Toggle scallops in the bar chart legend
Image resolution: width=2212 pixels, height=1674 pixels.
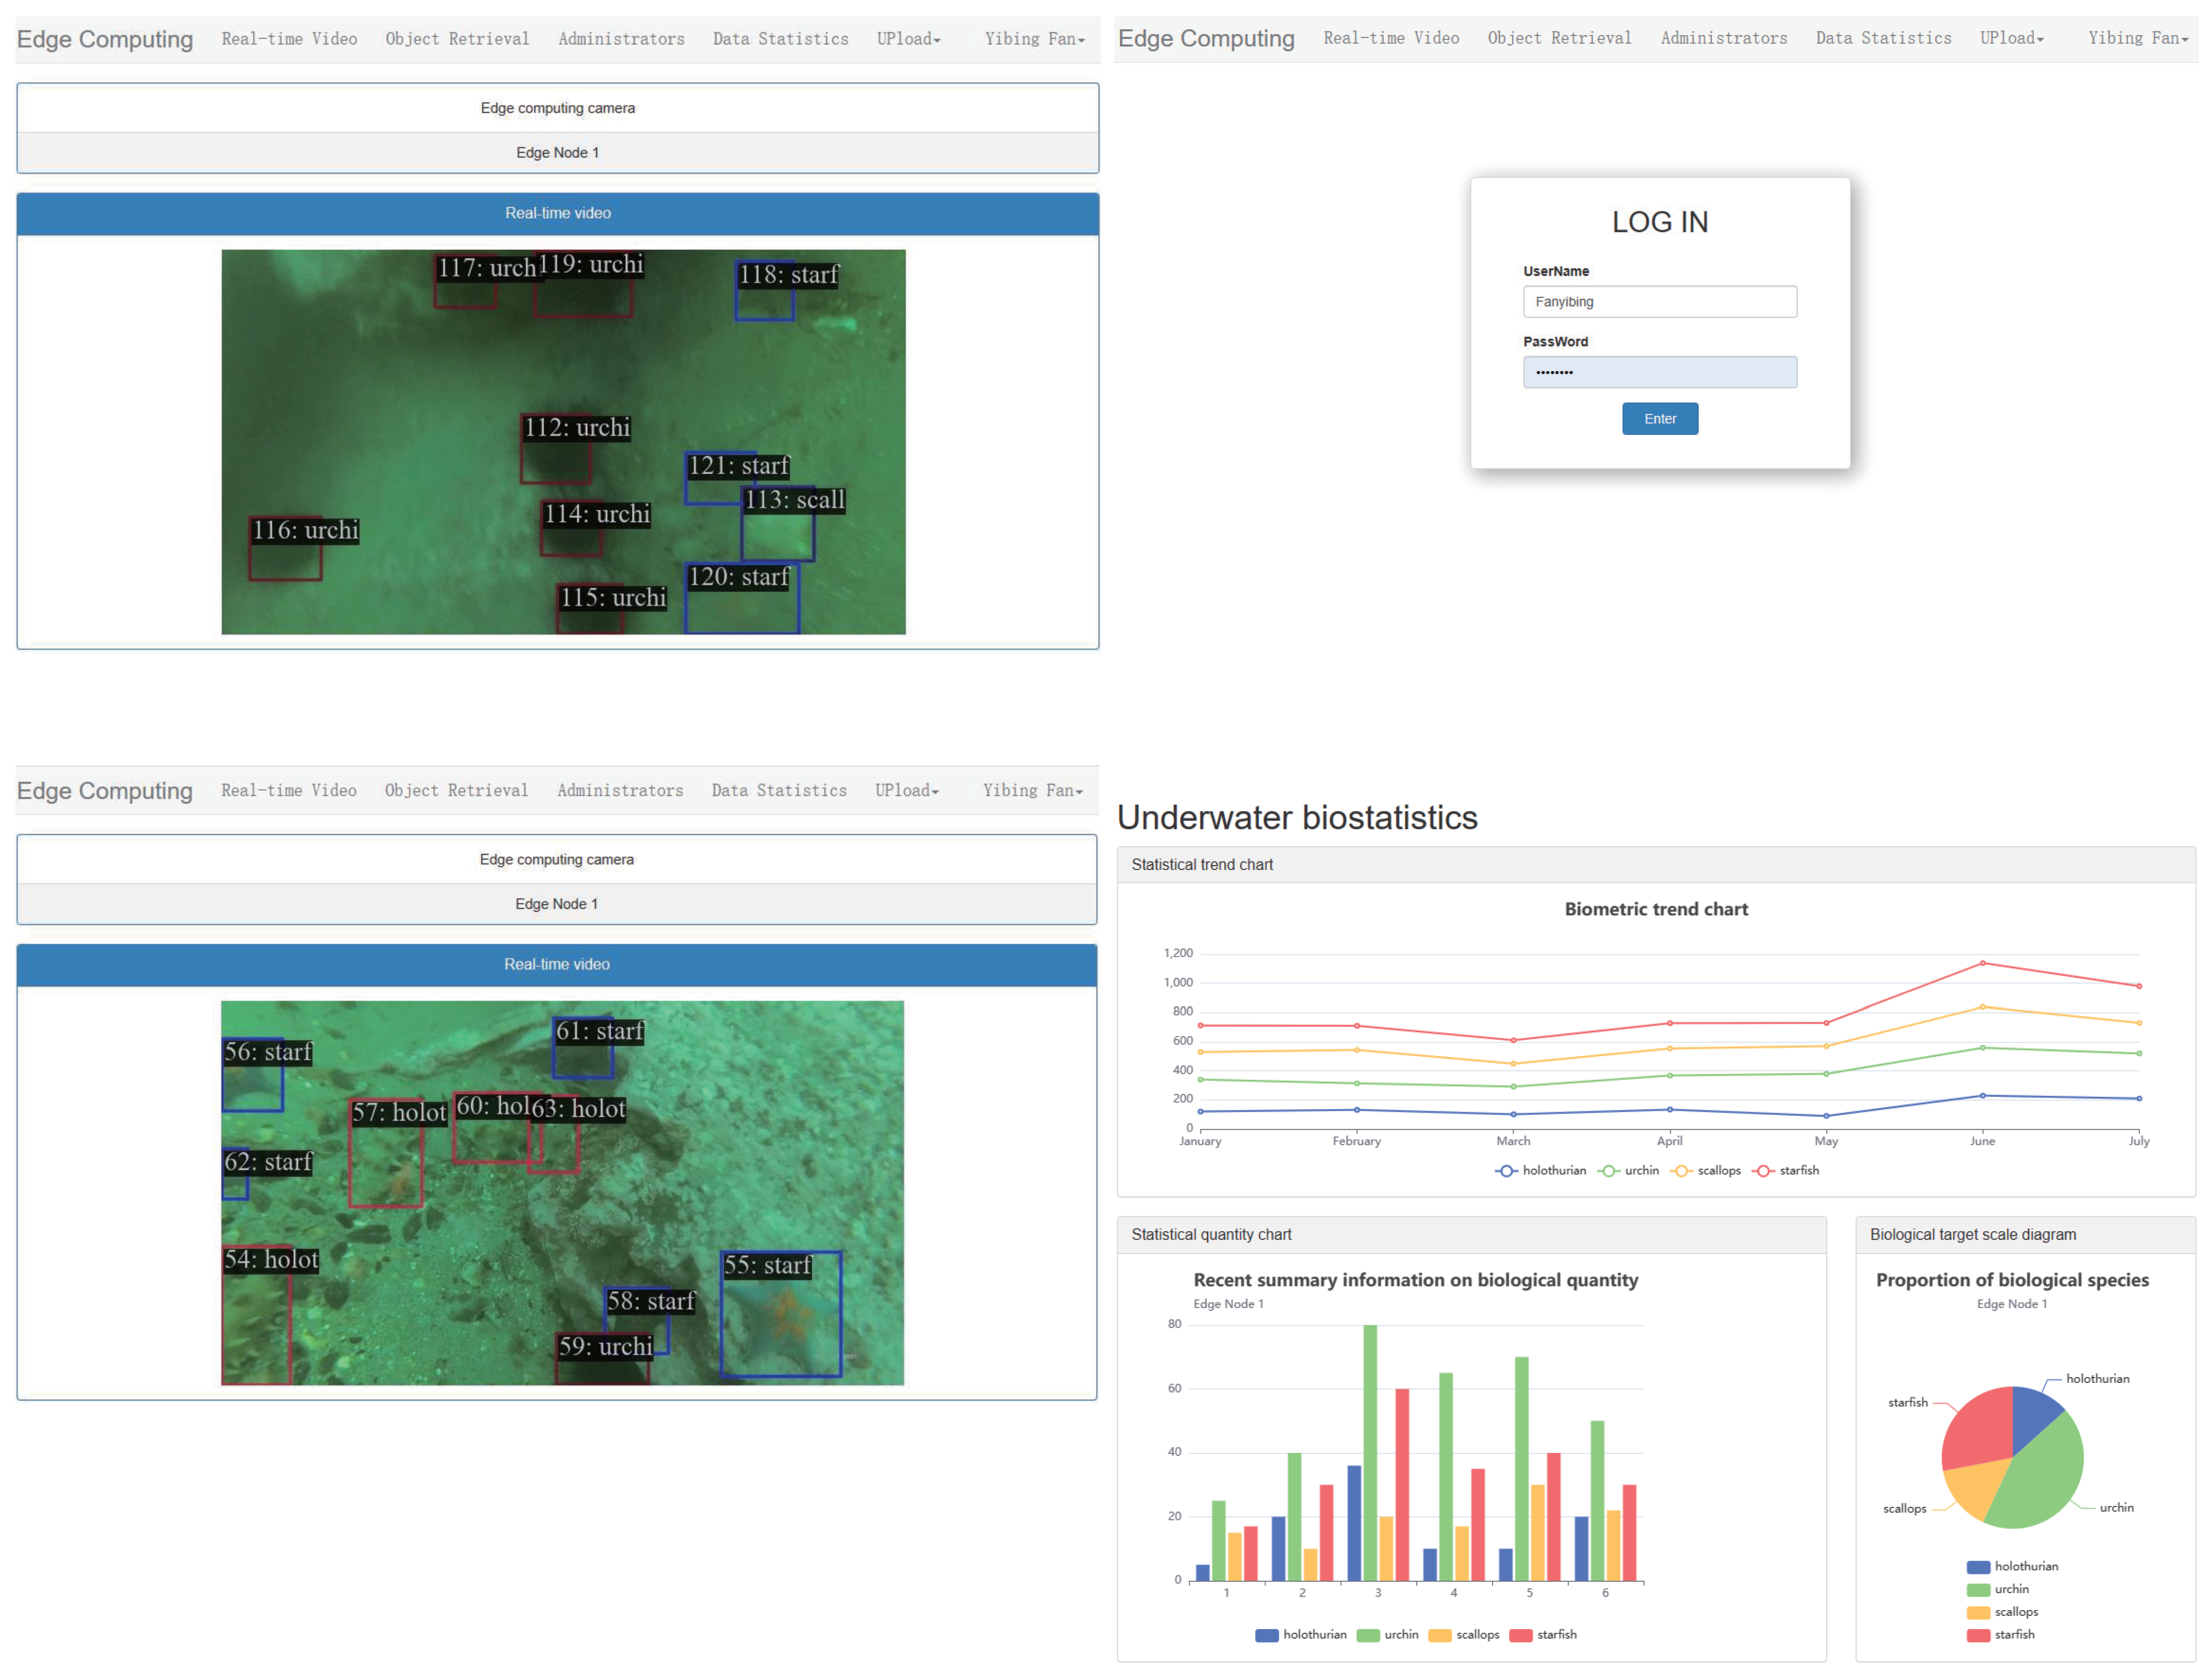[x=1464, y=1635]
